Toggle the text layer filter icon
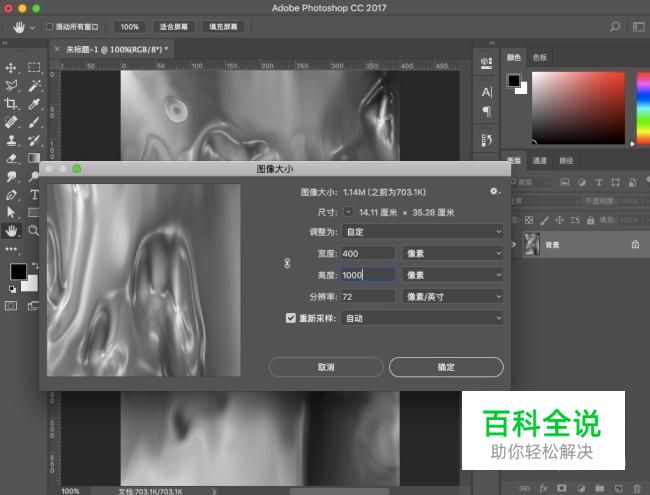The image size is (650, 495). tap(598, 182)
